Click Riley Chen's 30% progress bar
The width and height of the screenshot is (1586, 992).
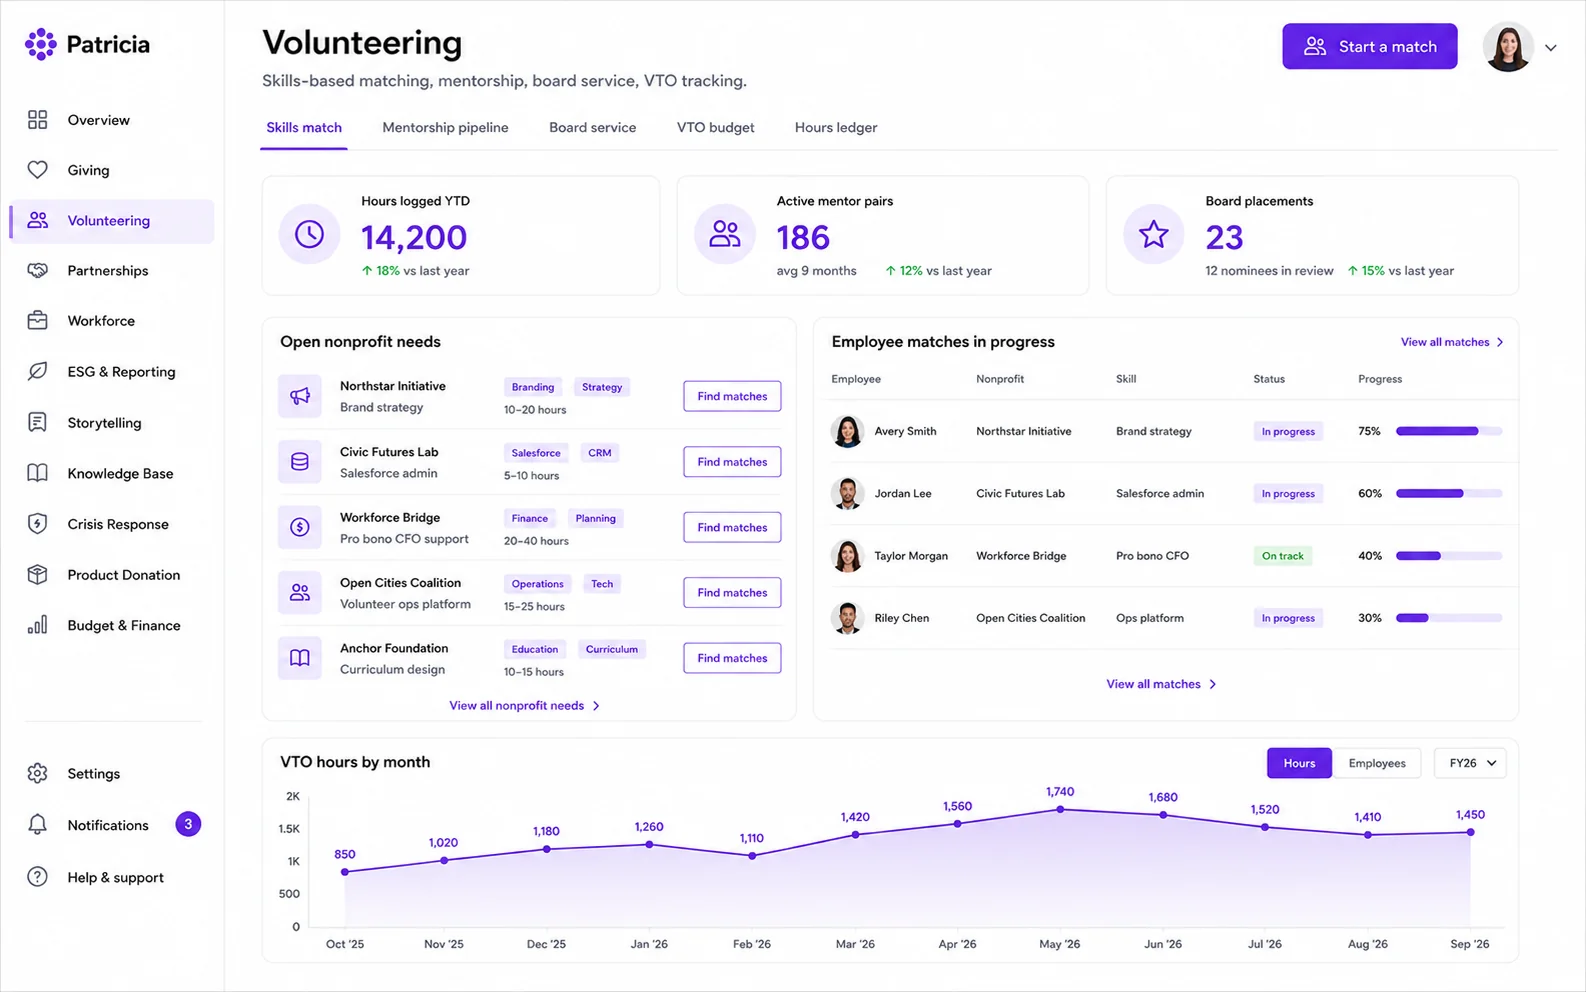pyautogui.click(x=1449, y=618)
